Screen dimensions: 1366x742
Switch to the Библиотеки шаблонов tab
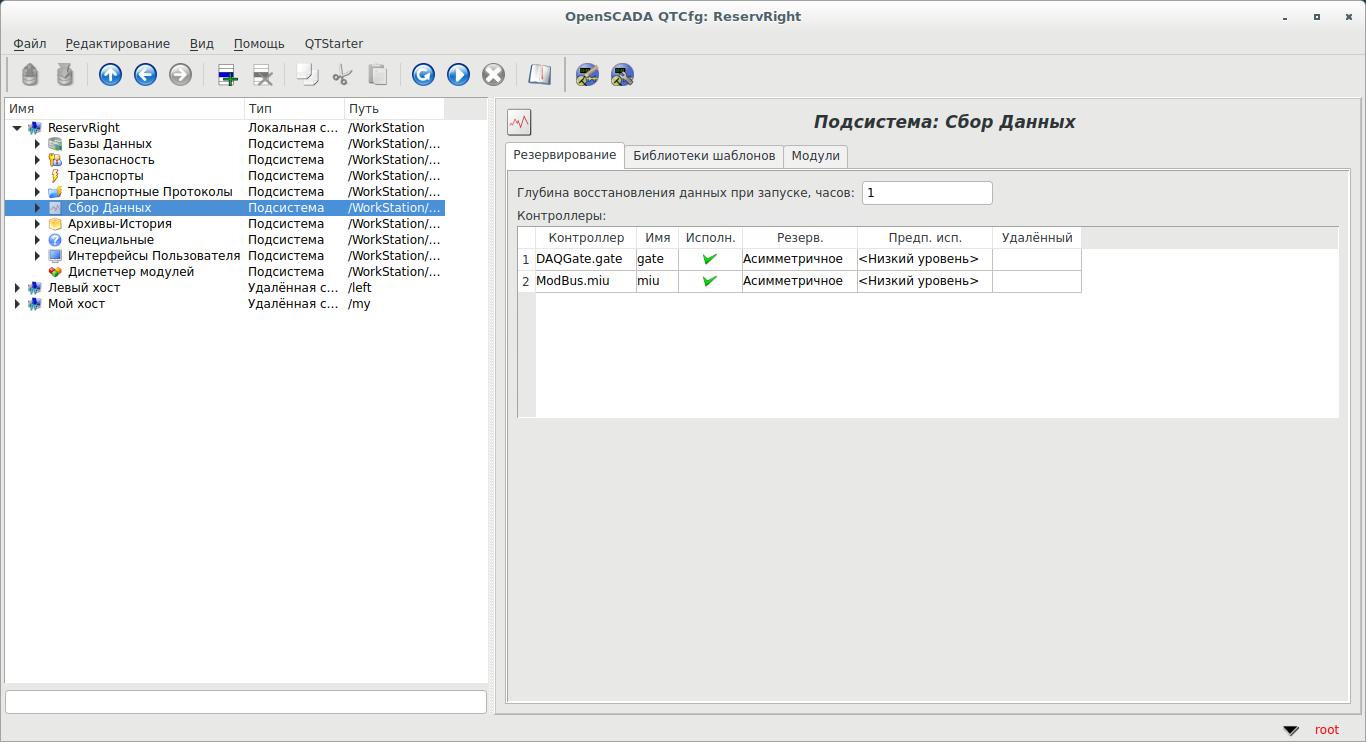click(x=704, y=156)
